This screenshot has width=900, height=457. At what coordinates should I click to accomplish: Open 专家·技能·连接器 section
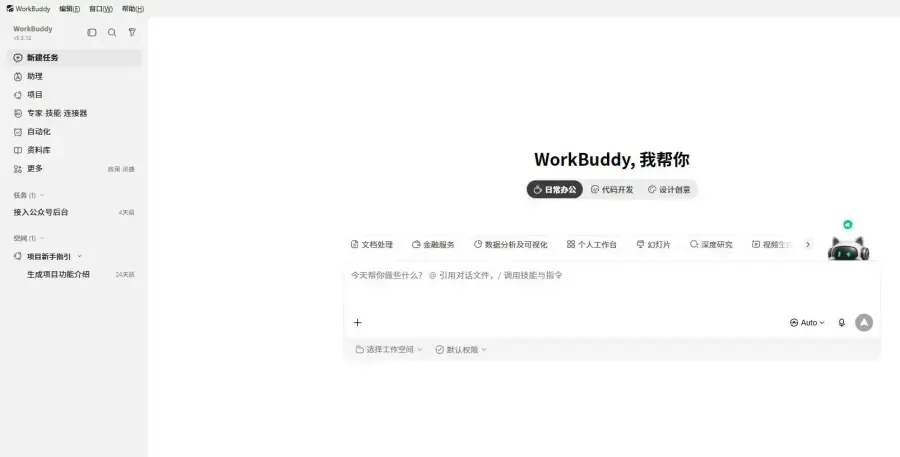pos(74,113)
